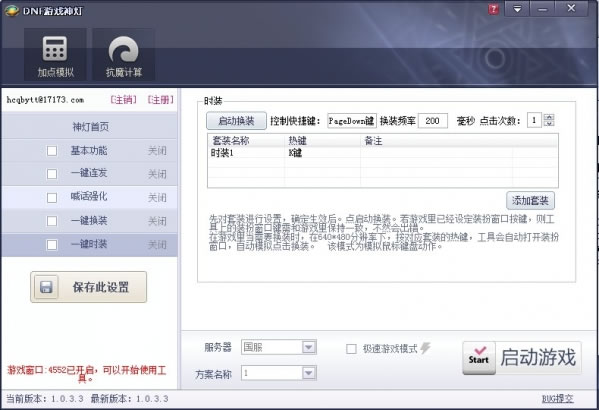Viewport: 599px width, 410px height.
Task: Check the 极速游戏模式 checkbox
Action: pyautogui.click(x=351, y=349)
